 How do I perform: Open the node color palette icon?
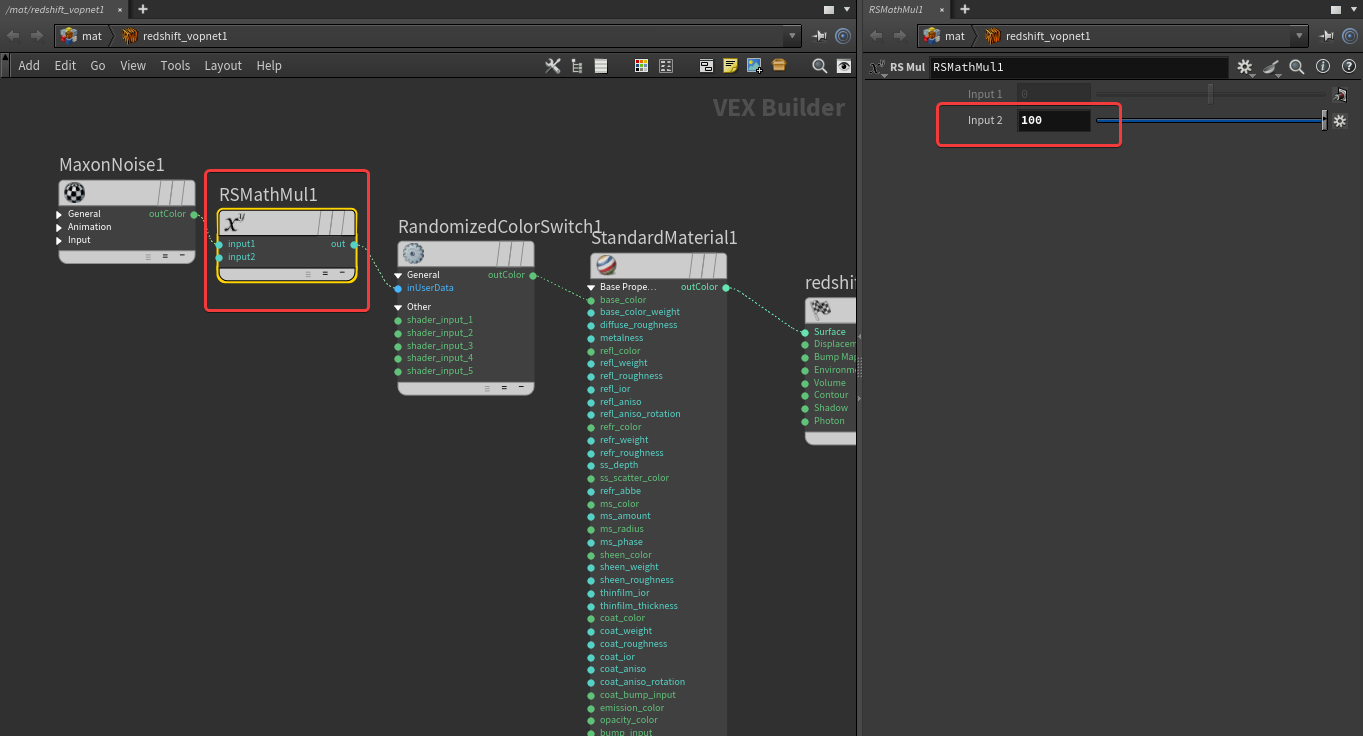tap(642, 66)
